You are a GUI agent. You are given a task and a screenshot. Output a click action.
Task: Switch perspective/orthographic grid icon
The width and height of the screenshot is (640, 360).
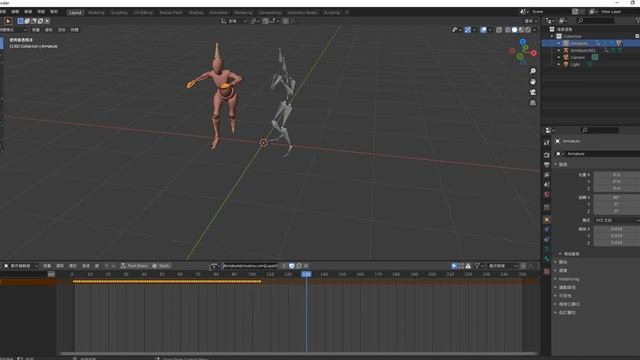coord(533,103)
